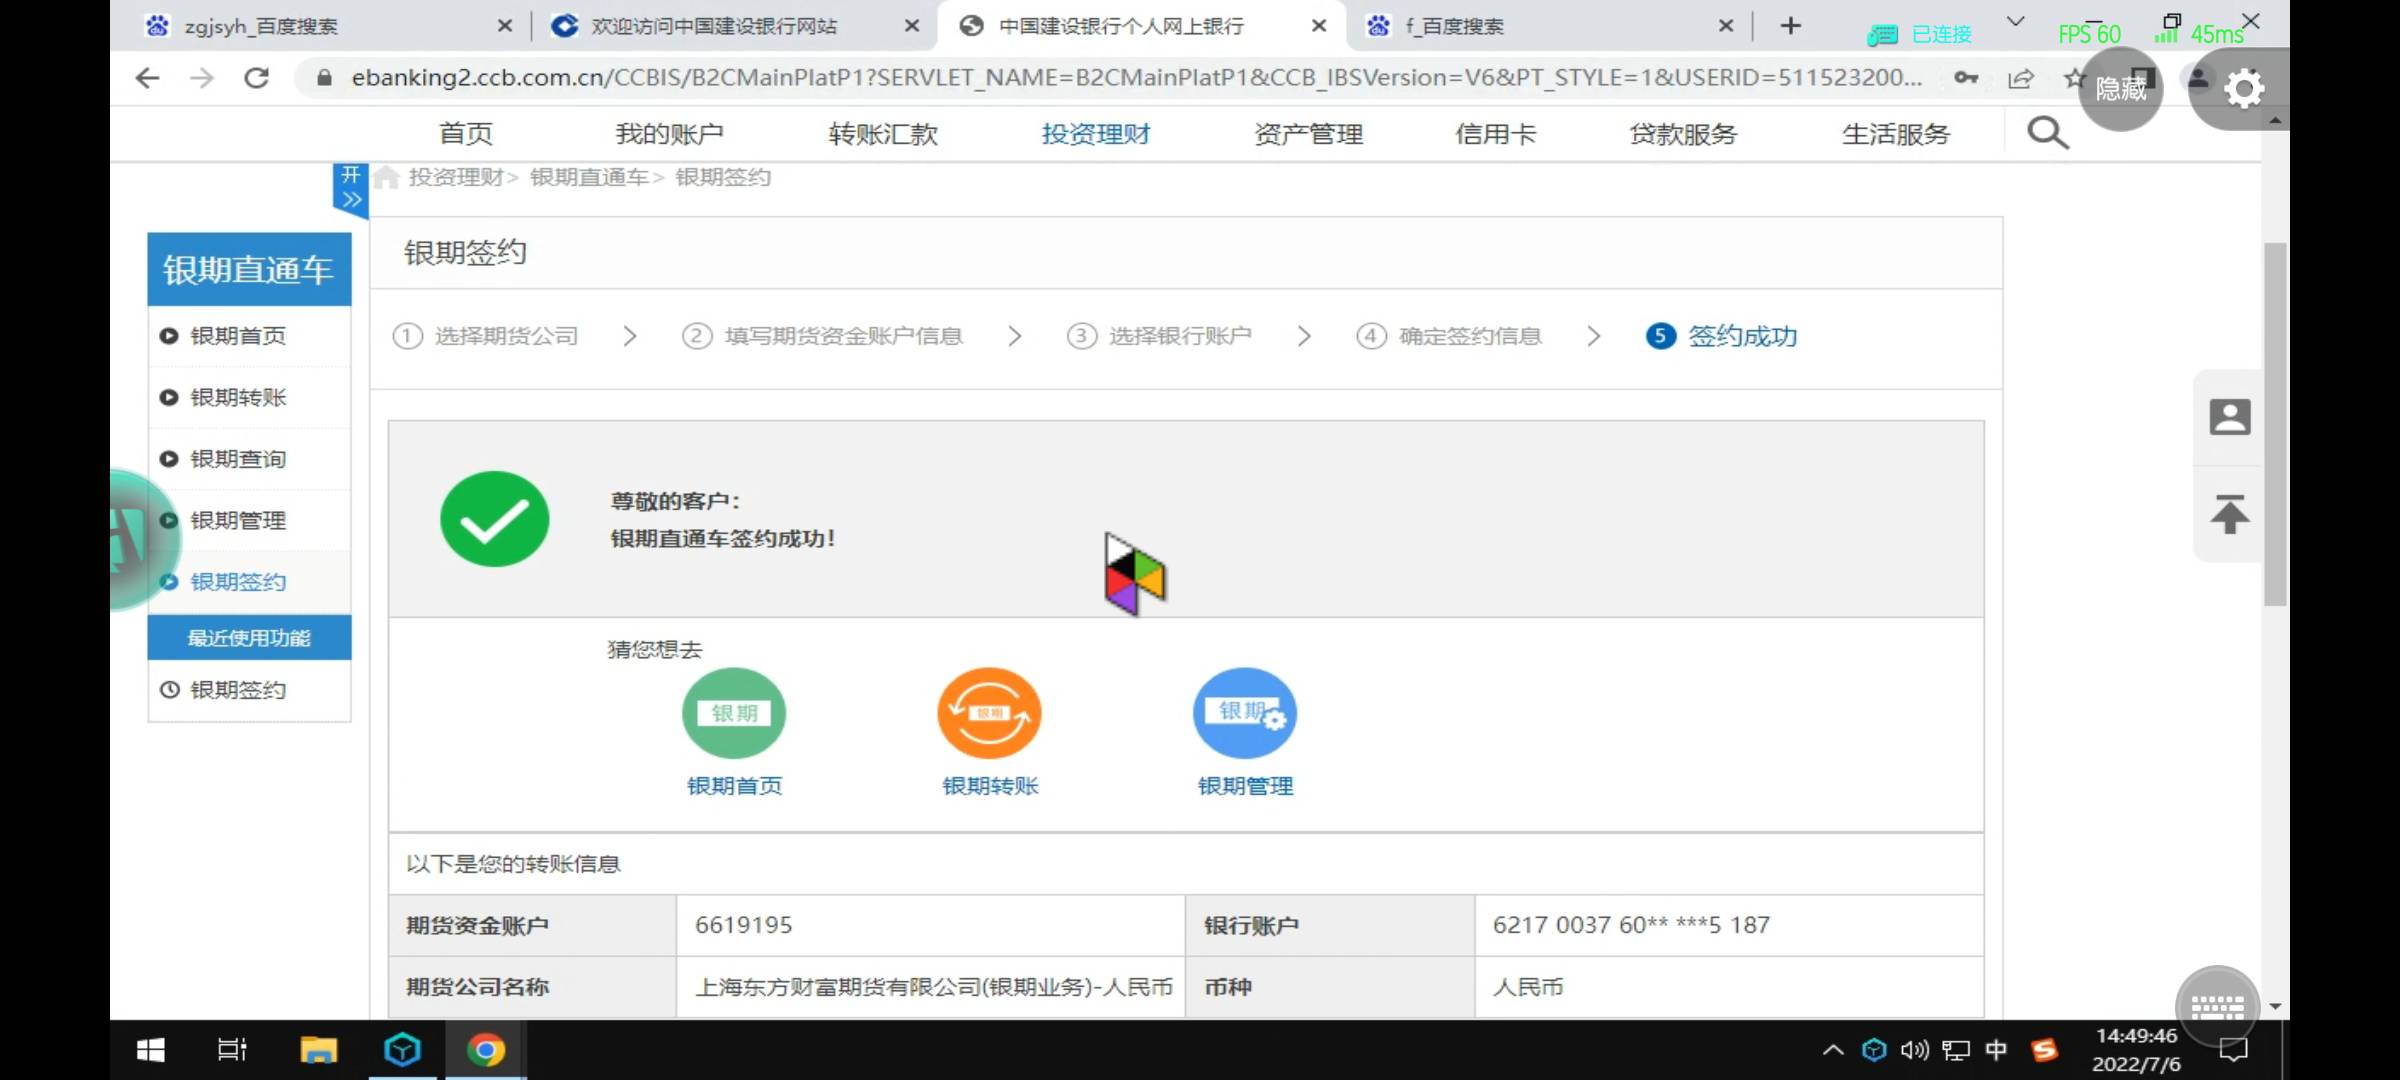Switch to the f_百度搜索 tab

click(1453, 26)
